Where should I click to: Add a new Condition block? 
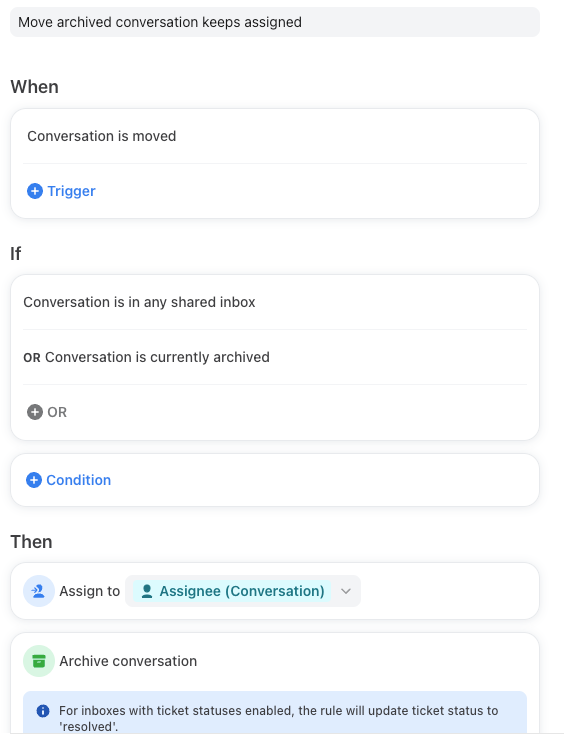tap(69, 480)
